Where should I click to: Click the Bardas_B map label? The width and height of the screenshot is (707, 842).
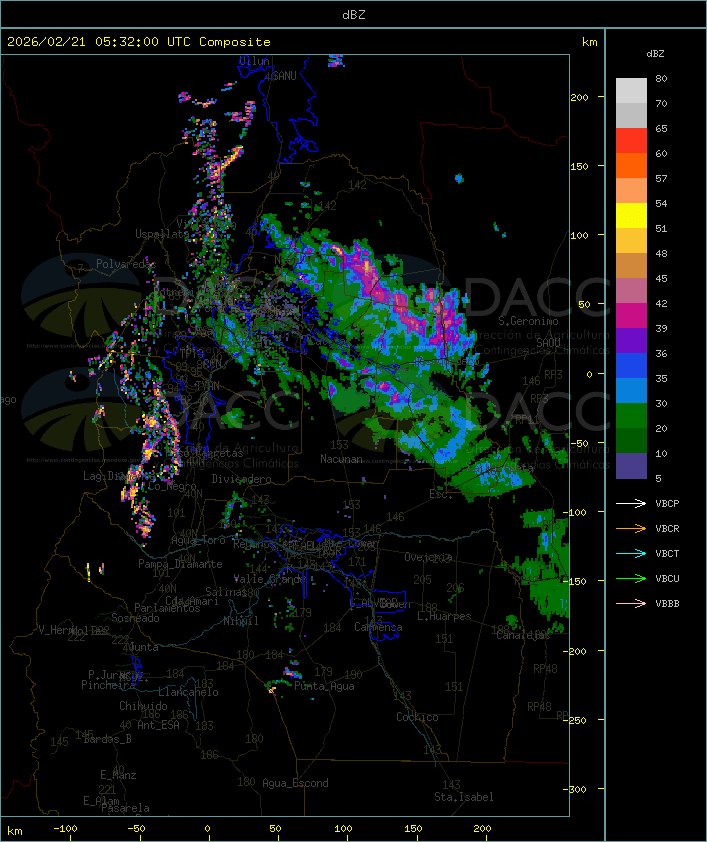(x=107, y=739)
